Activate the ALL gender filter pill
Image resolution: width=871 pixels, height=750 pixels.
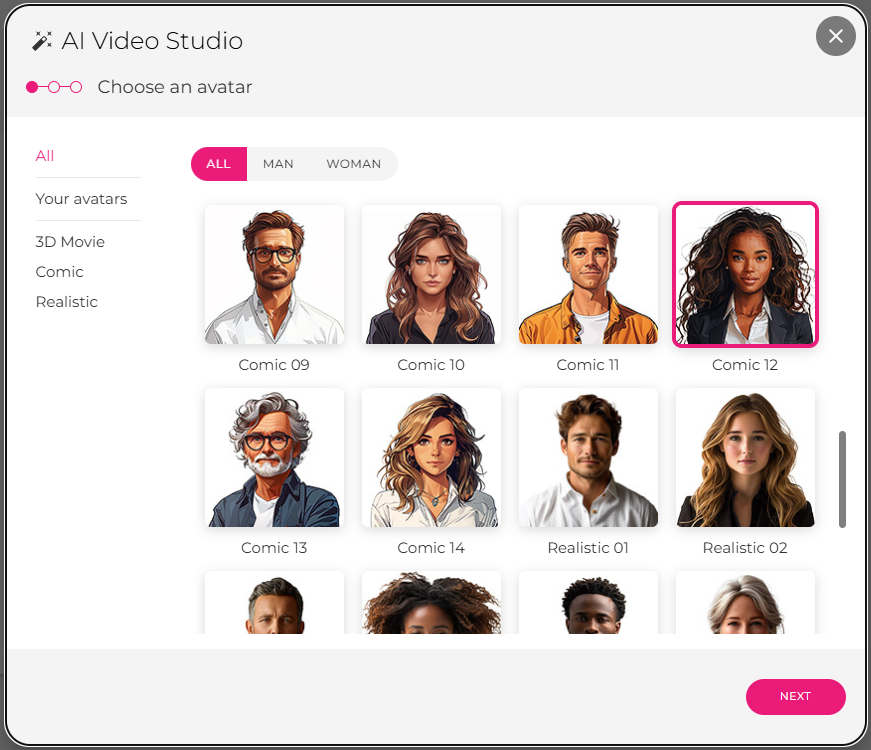pos(218,164)
